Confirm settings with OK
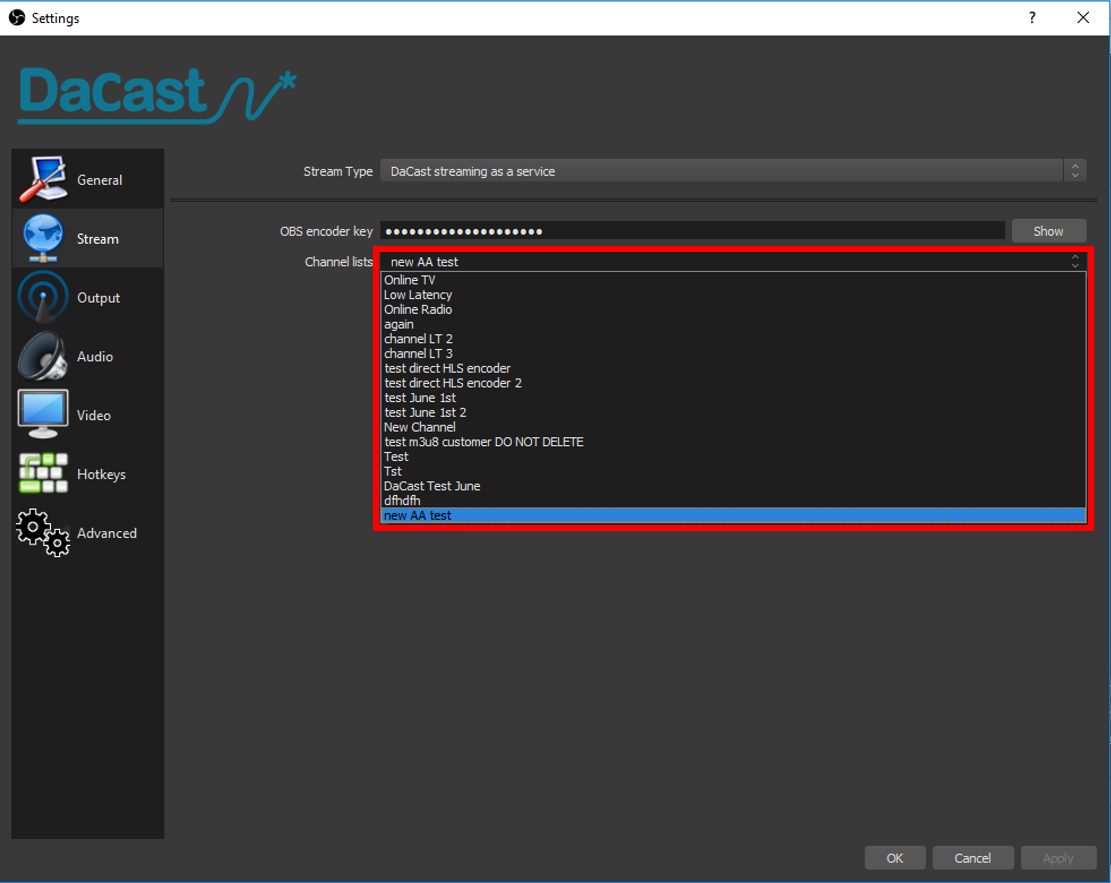Screen dimensions: 1111x883 click(895, 857)
